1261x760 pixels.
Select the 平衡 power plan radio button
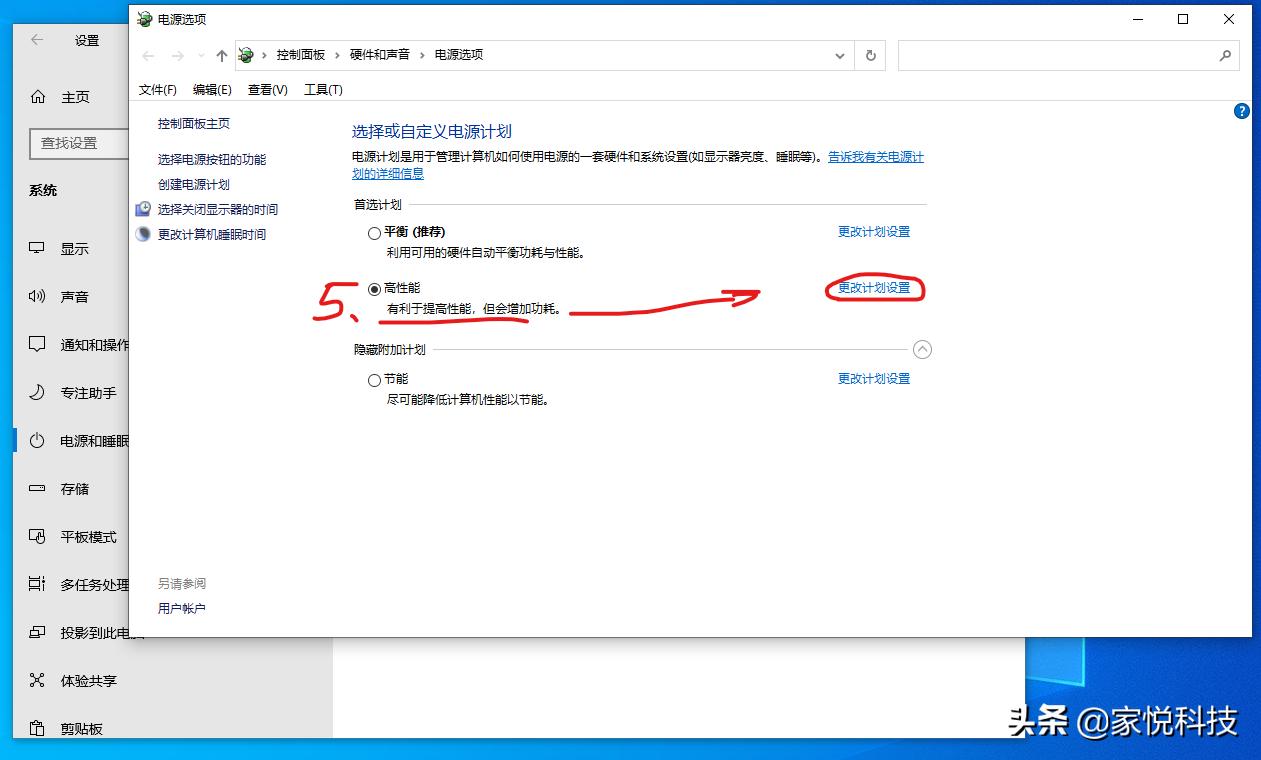(x=374, y=232)
